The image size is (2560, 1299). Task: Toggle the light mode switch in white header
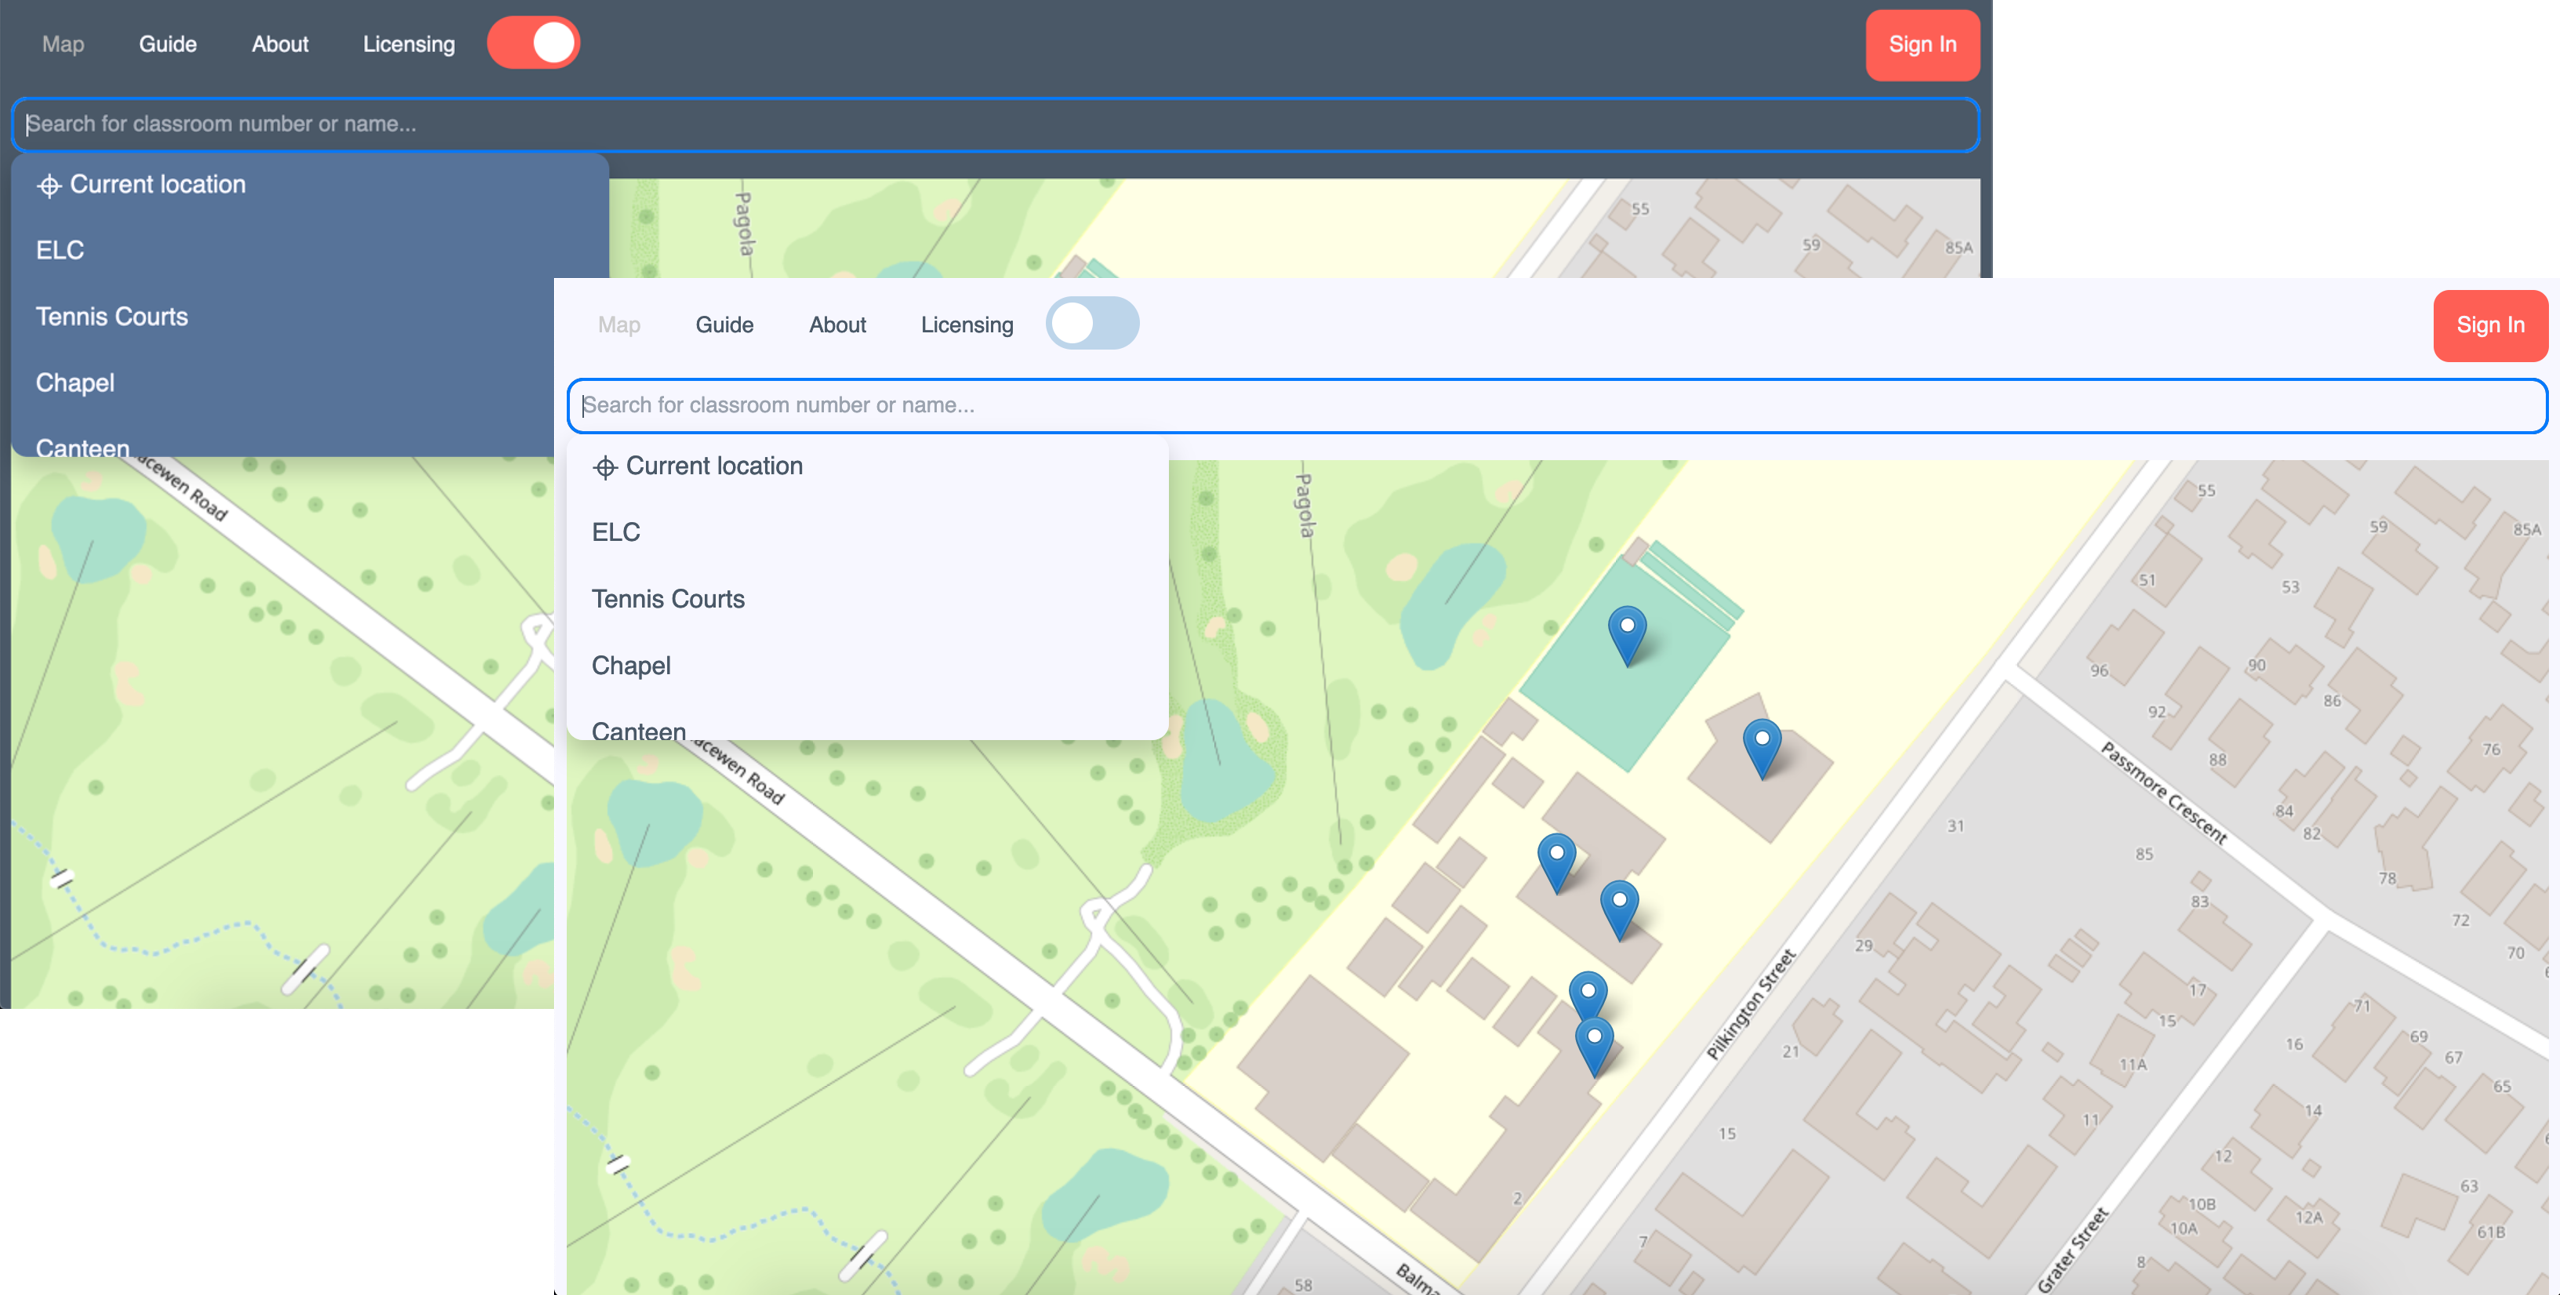tap(1093, 323)
